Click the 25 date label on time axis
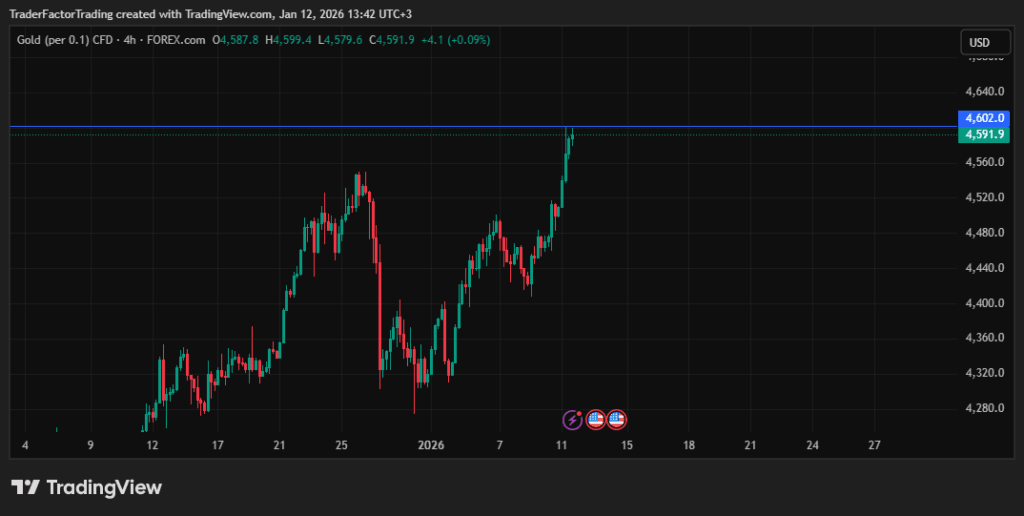The height and width of the screenshot is (516, 1024). (x=342, y=445)
